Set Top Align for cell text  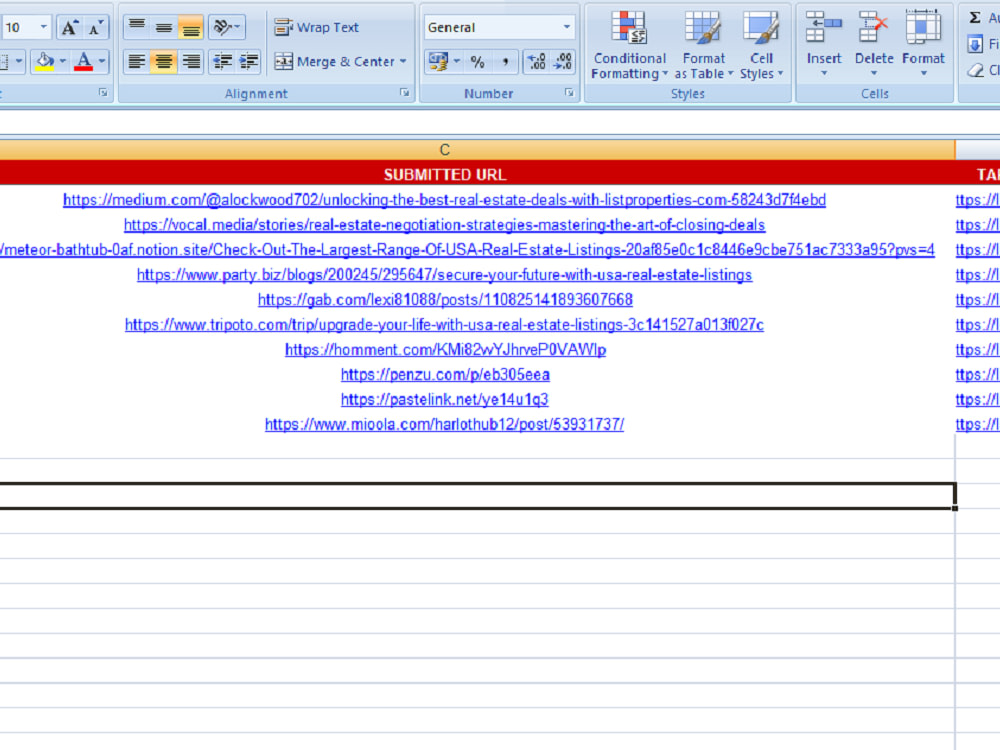[x=136, y=27]
